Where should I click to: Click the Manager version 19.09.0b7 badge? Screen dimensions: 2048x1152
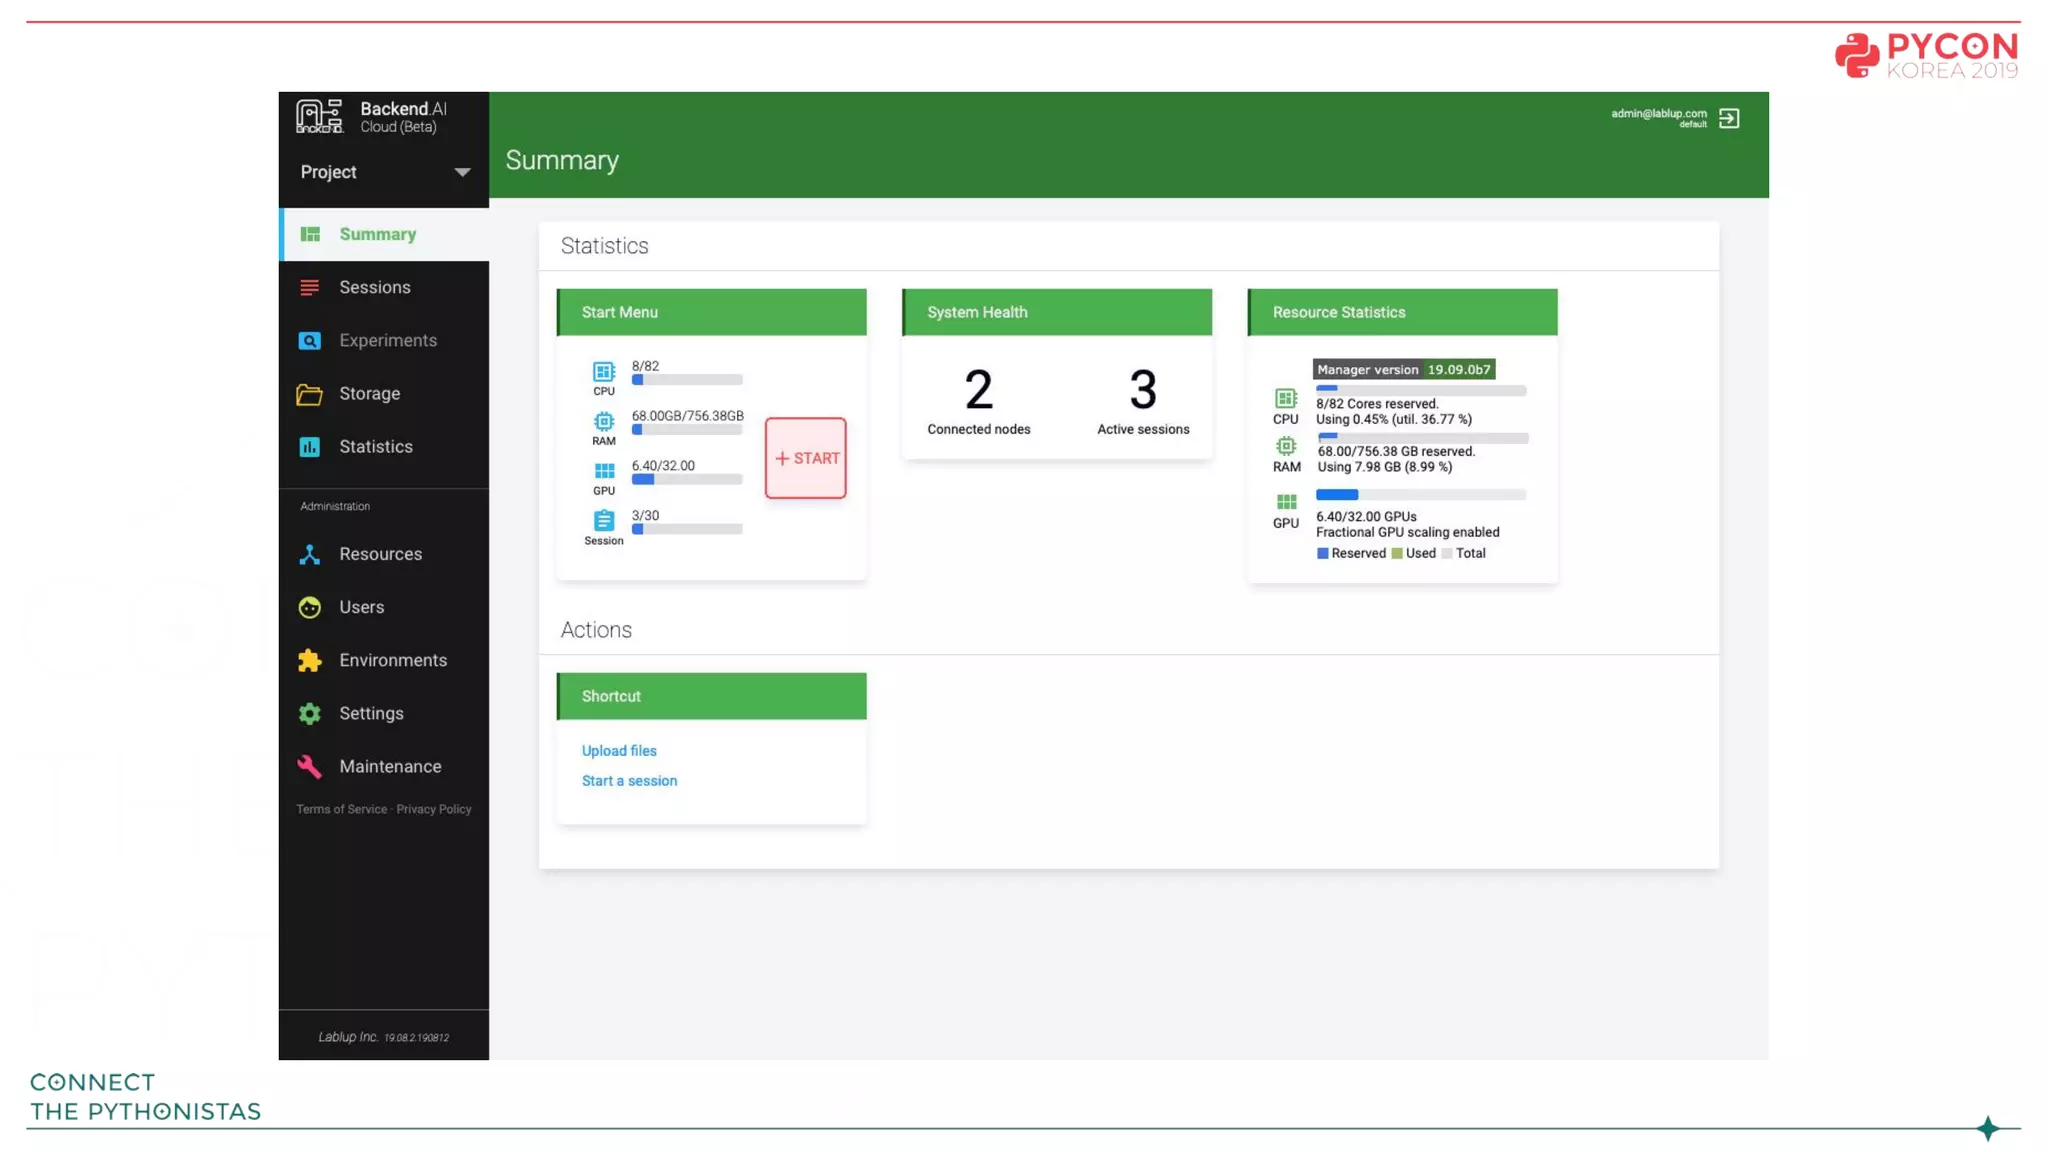coord(1403,369)
